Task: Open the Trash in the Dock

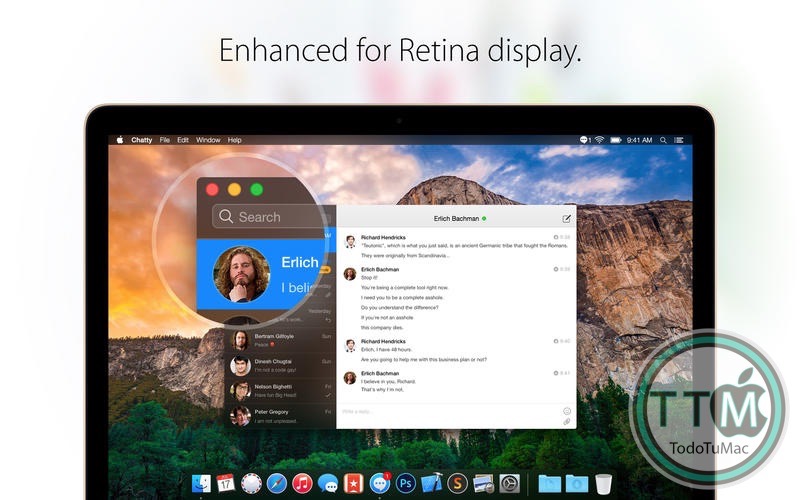Action: [604, 483]
